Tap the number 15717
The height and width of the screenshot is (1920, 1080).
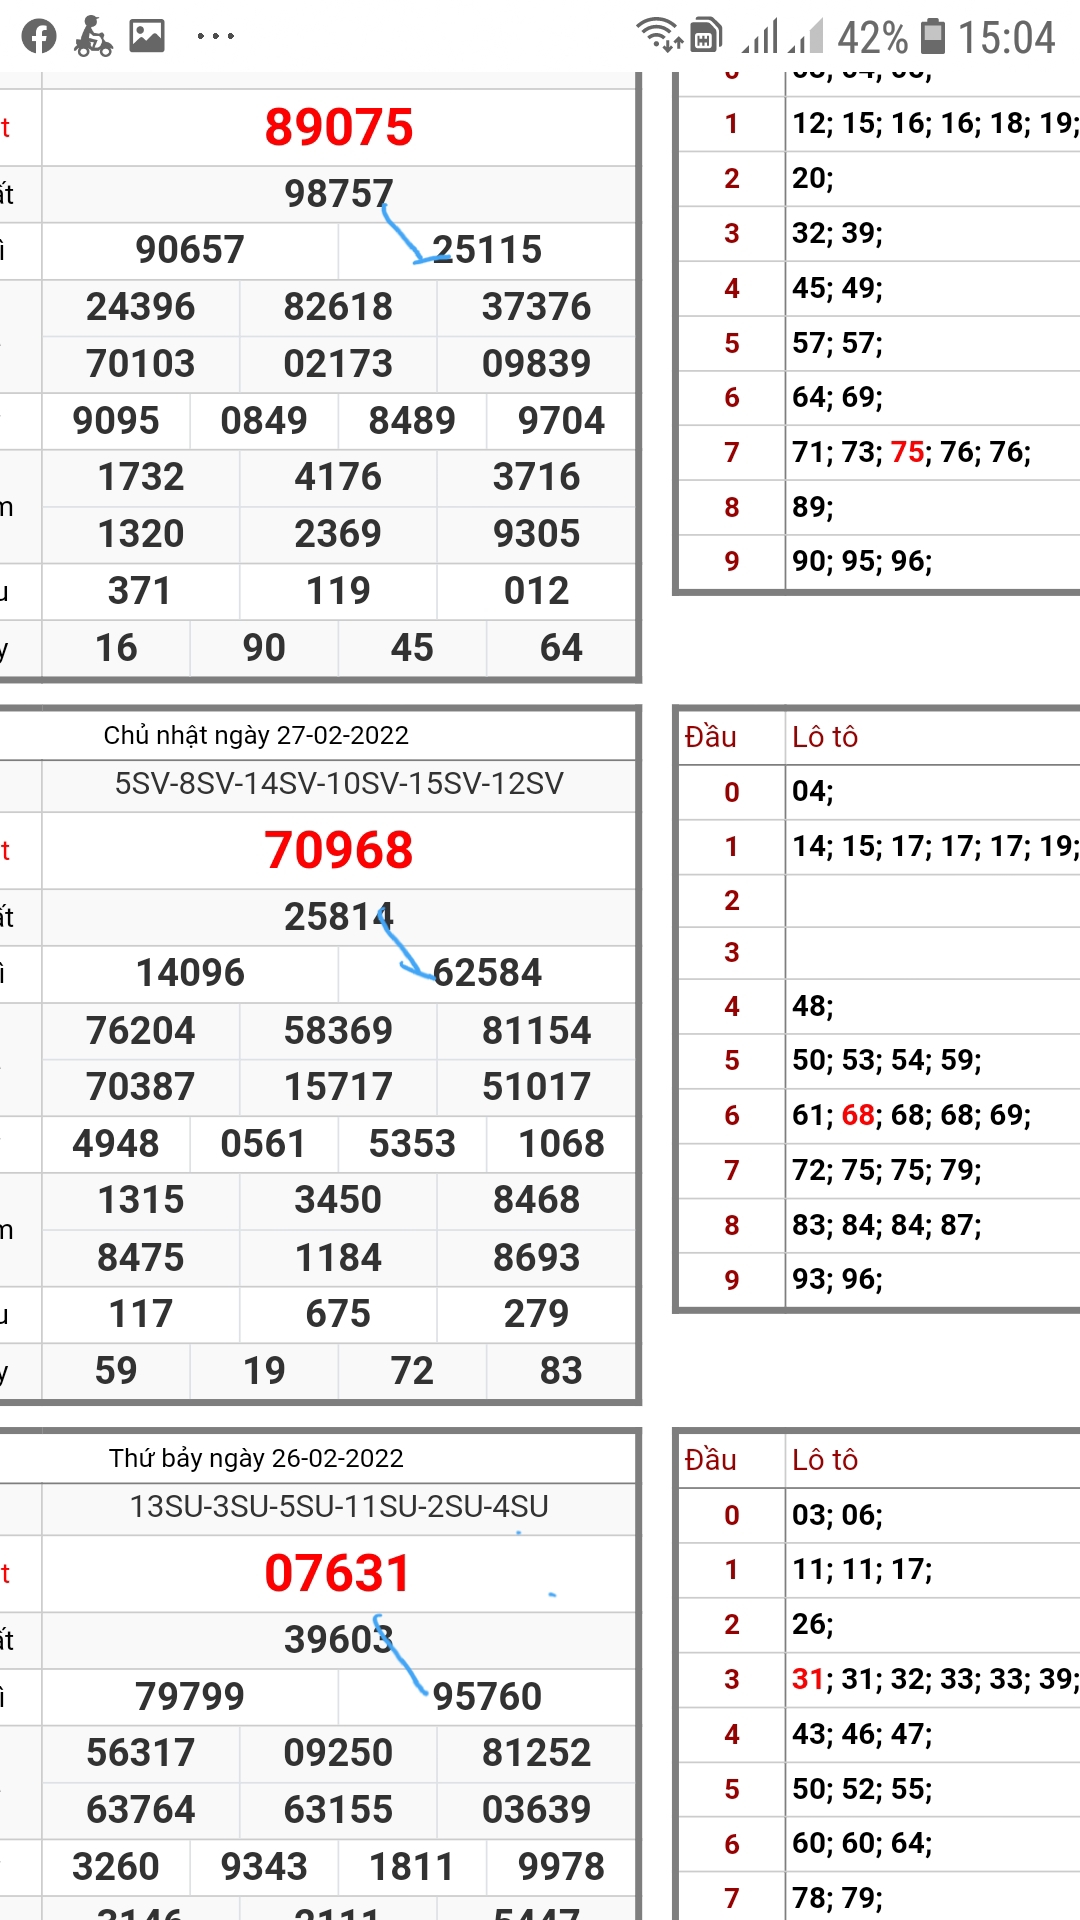(339, 1087)
